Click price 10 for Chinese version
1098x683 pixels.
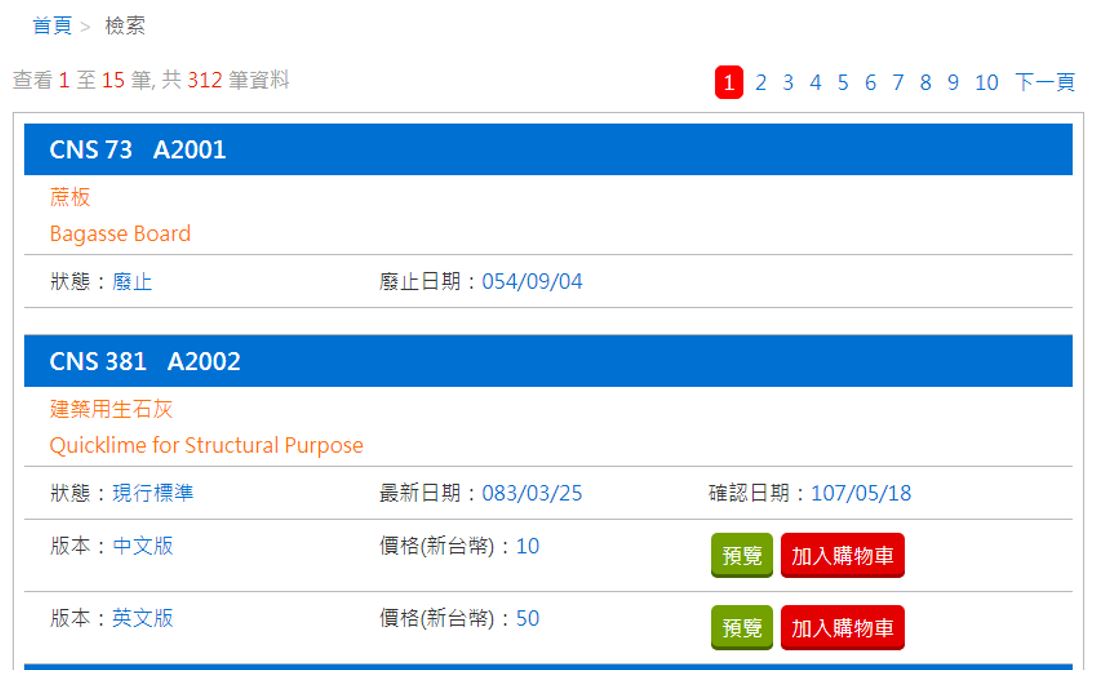(528, 546)
